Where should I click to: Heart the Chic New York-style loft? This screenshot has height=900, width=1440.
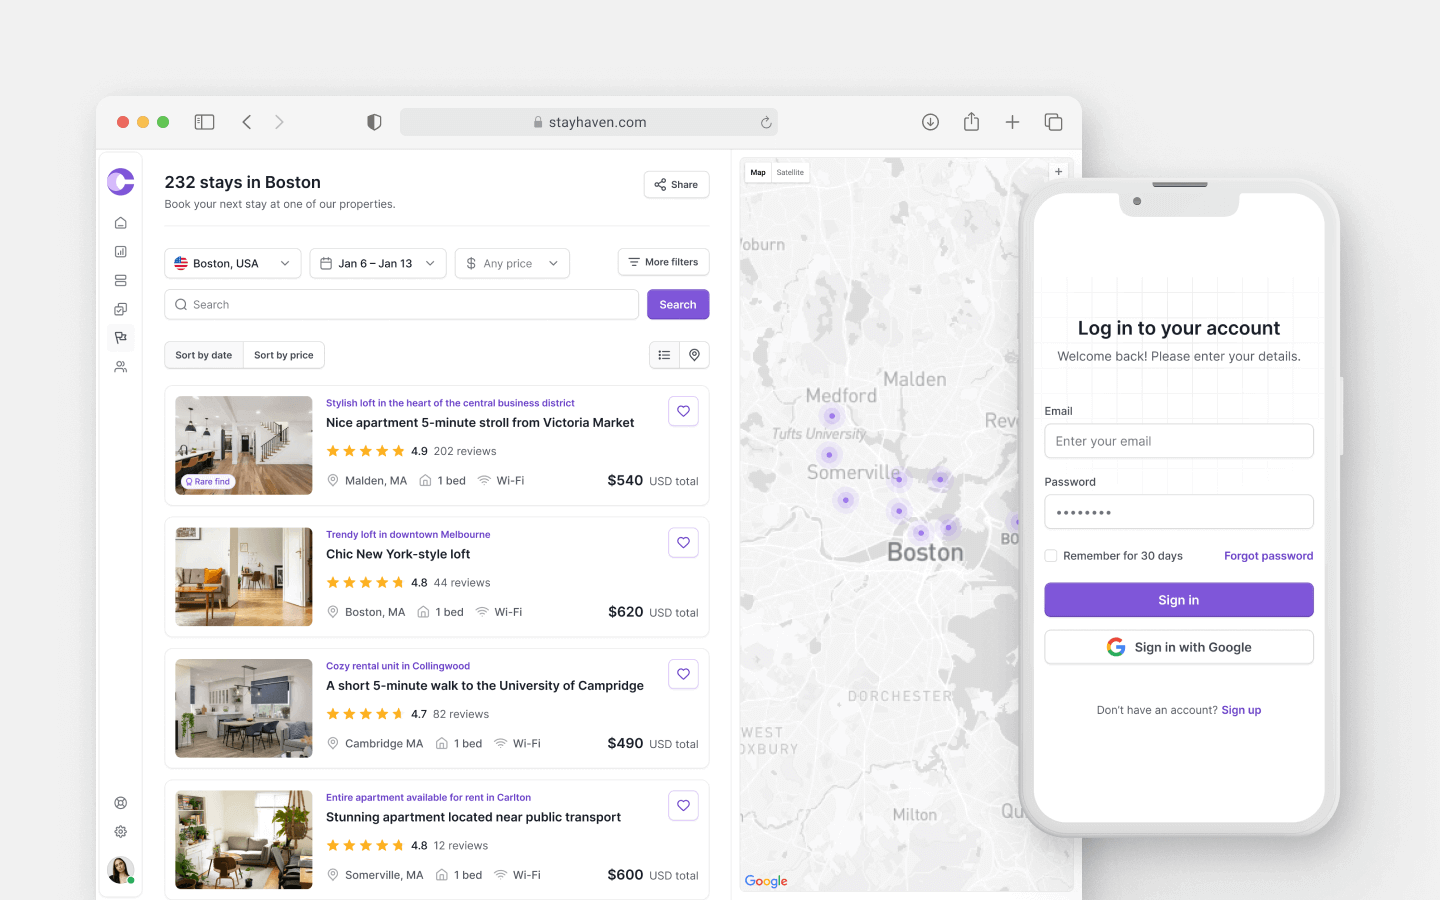tap(683, 543)
